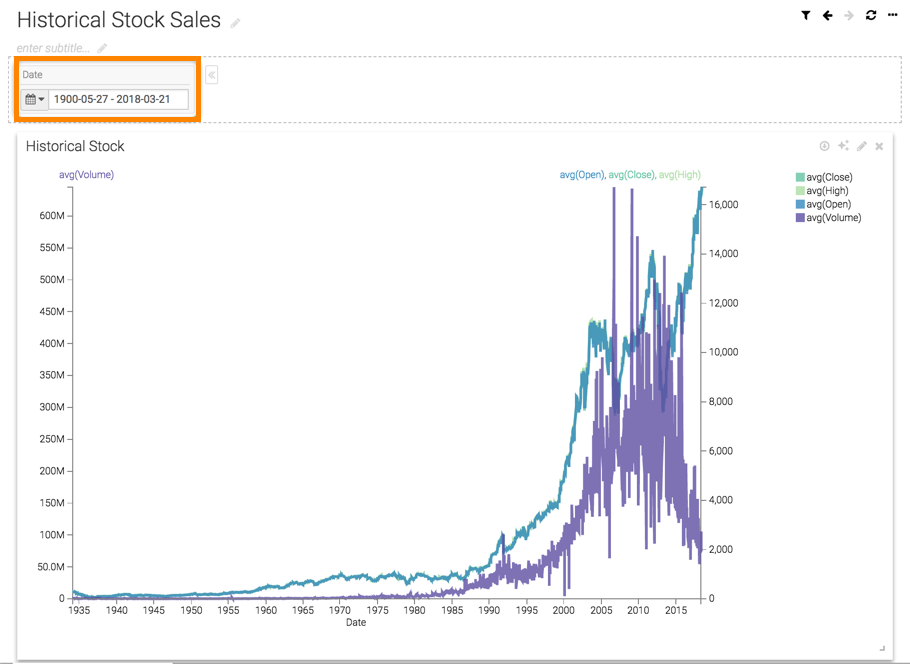910x664 pixels.
Task: Click the avg(Volume) purple legend swatch
Action: coord(800,218)
